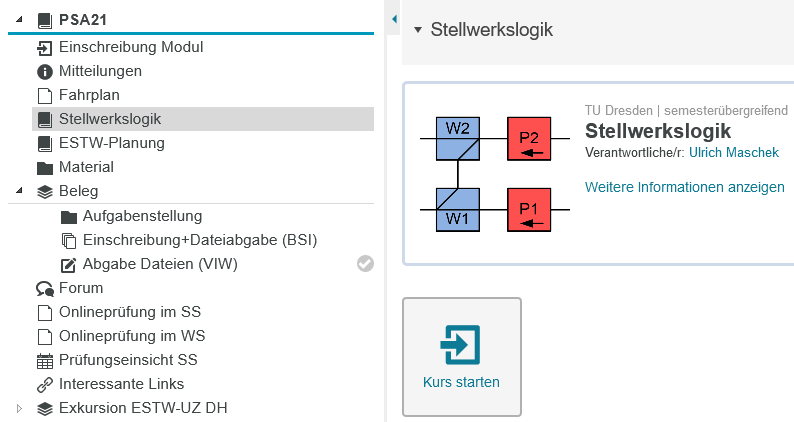Open the Ulrich Maschek profile link
Viewport: 794px width, 422px height.
[734, 152]
